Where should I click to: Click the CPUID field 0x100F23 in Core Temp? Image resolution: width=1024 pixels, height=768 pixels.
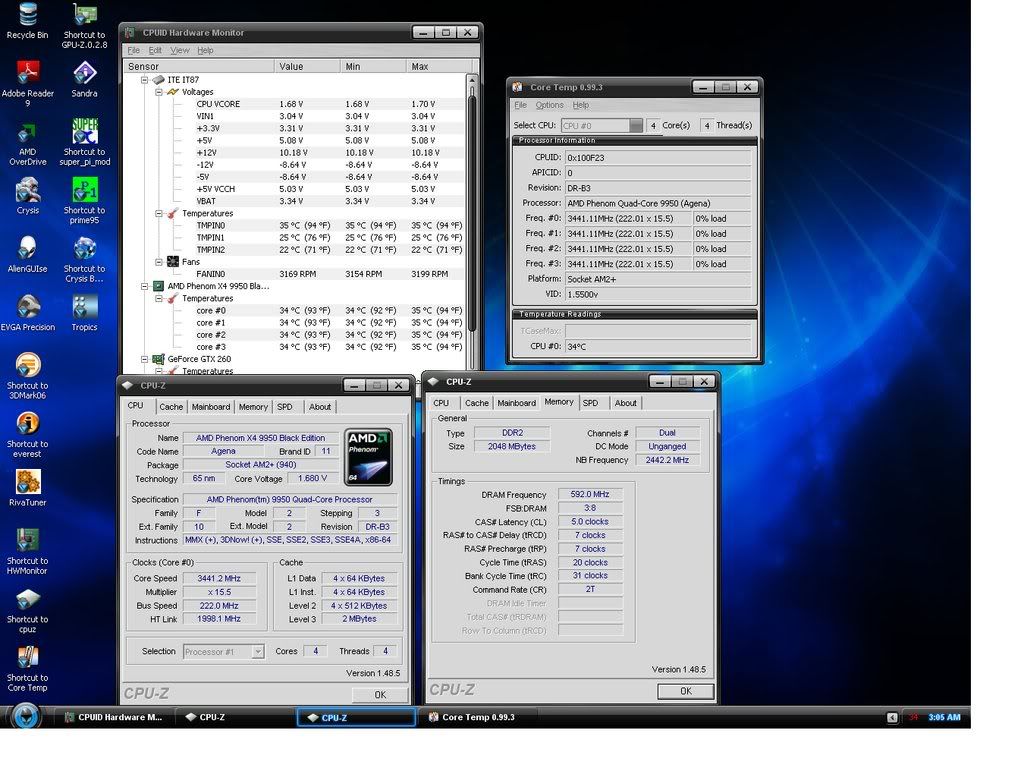[658, 157]
